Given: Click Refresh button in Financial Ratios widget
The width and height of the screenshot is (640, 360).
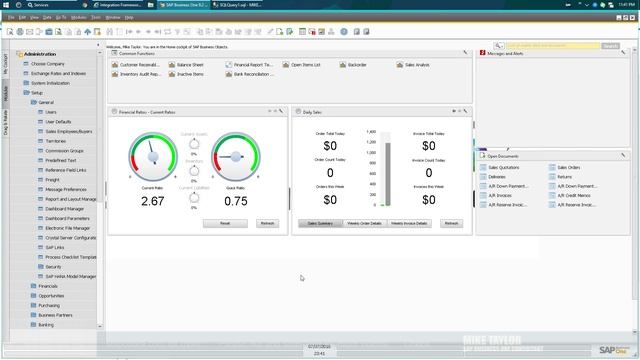Looking at the screenshot, I should click(267, 223).
